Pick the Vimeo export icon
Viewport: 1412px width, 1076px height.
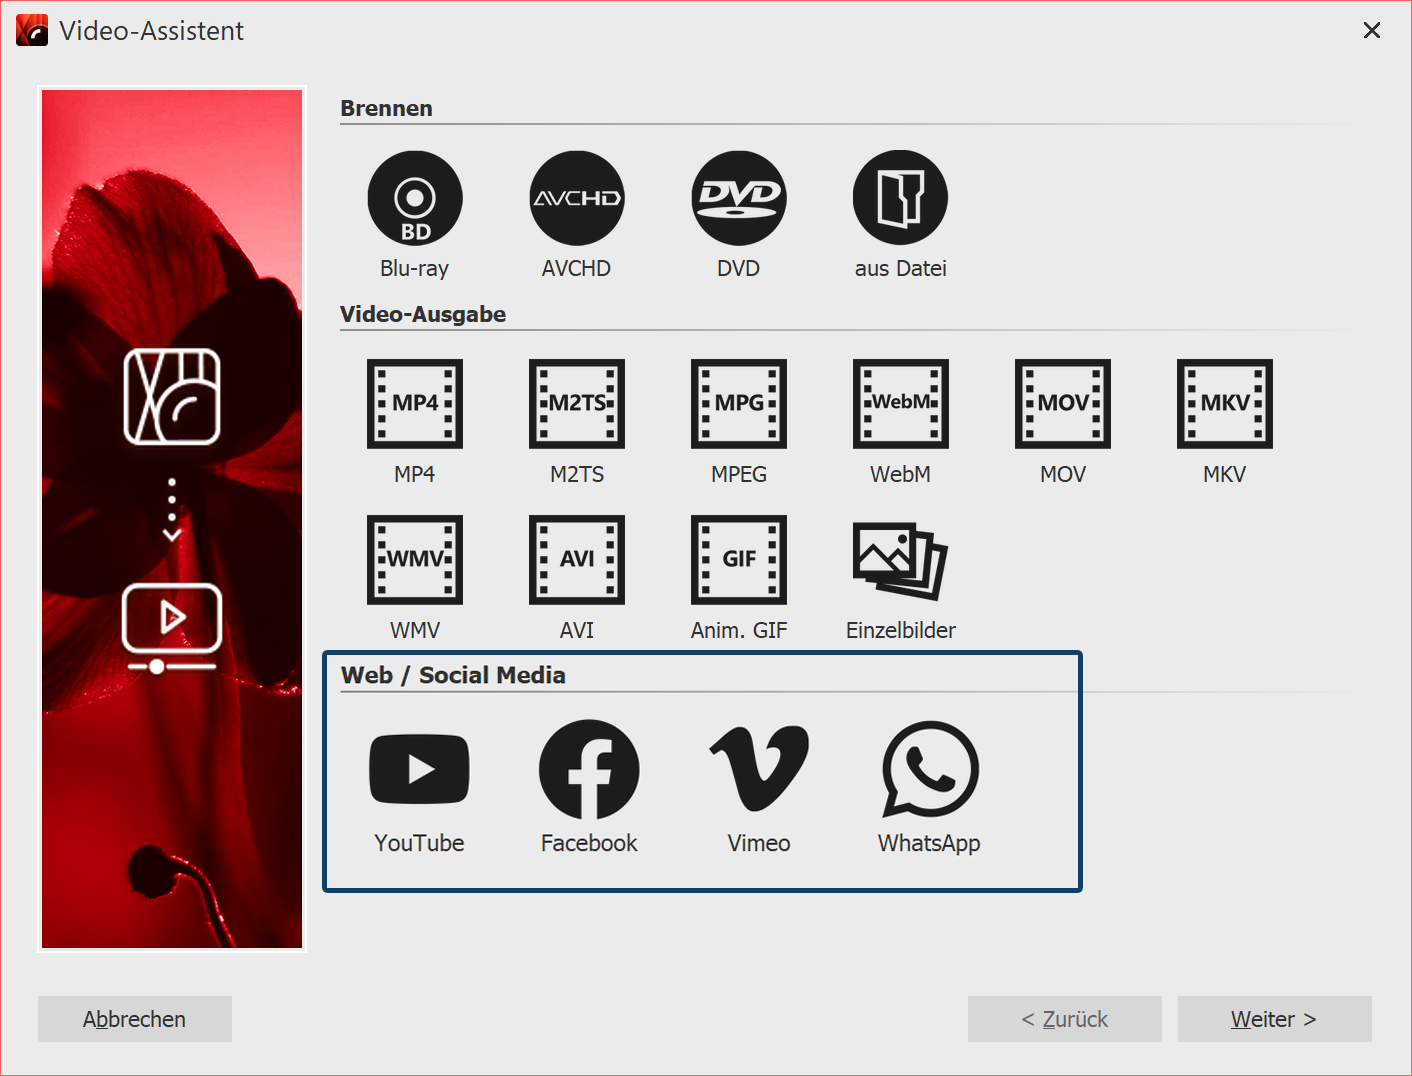tap(759, 769)
